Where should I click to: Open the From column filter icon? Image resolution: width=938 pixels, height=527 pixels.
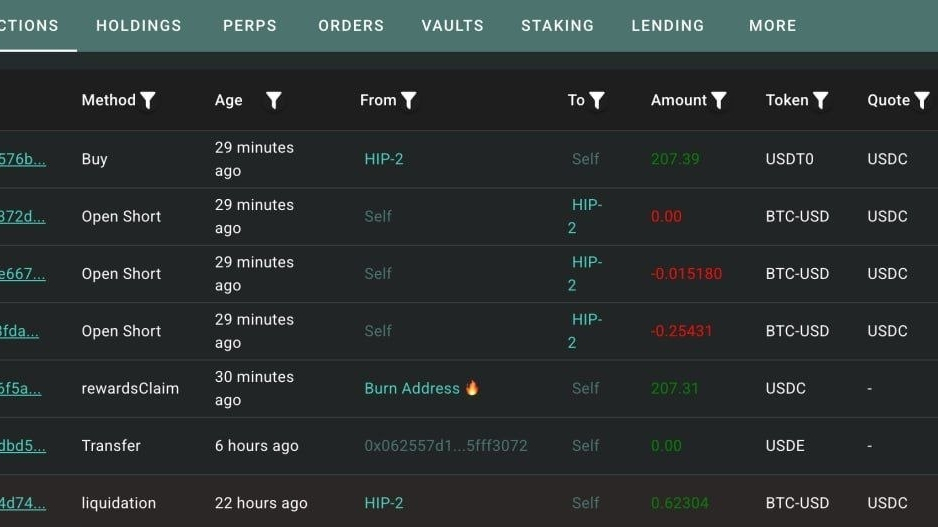pos(409,100)
